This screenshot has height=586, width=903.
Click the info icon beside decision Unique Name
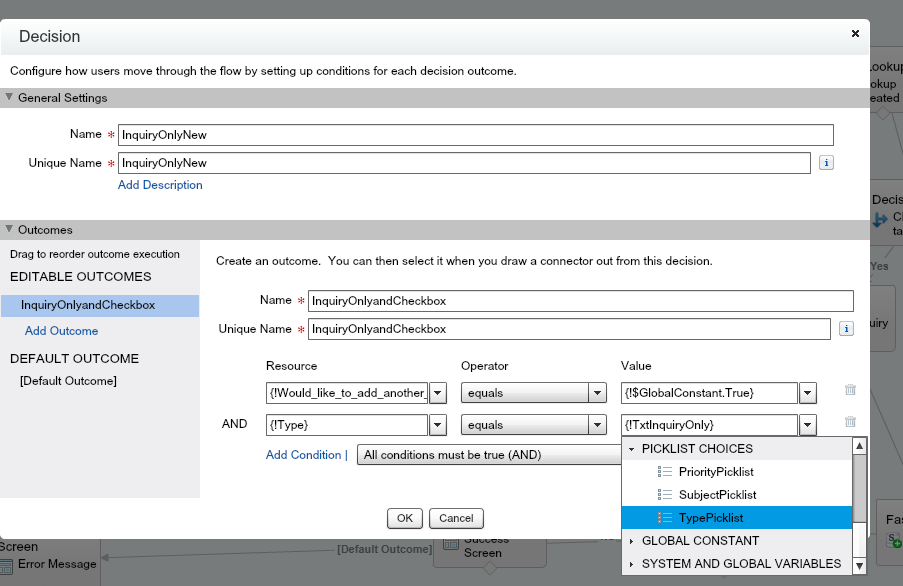(826, 163)
